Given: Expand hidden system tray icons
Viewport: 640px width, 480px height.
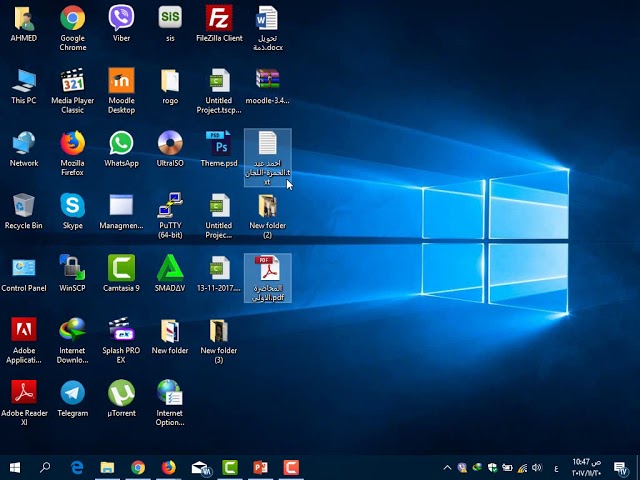Looking at the screenshot, I should tap(447, 468).
